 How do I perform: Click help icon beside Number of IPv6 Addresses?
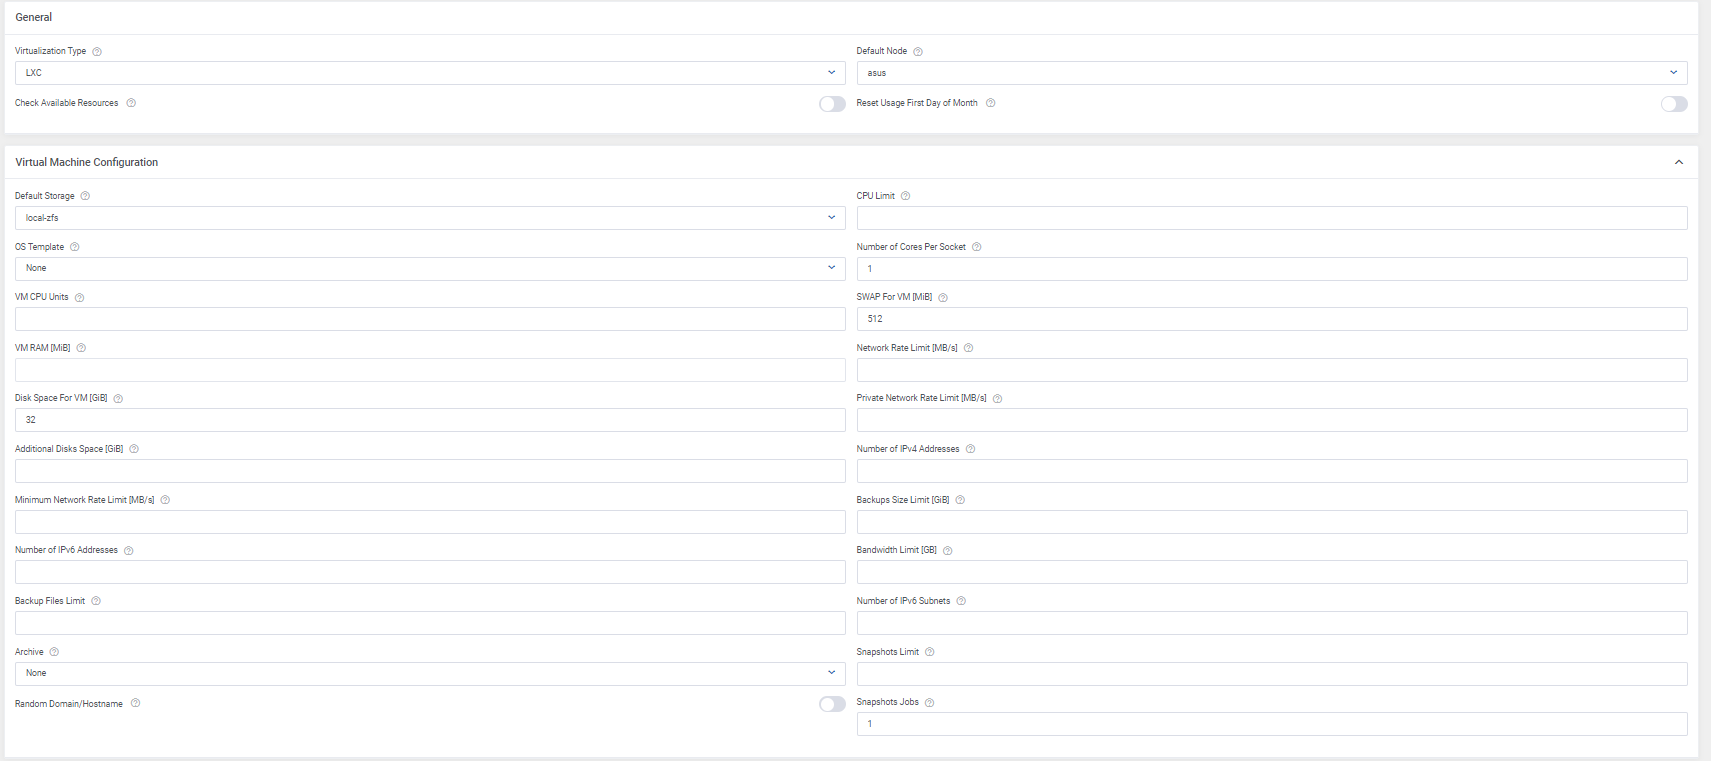click(x=129, y=551)
